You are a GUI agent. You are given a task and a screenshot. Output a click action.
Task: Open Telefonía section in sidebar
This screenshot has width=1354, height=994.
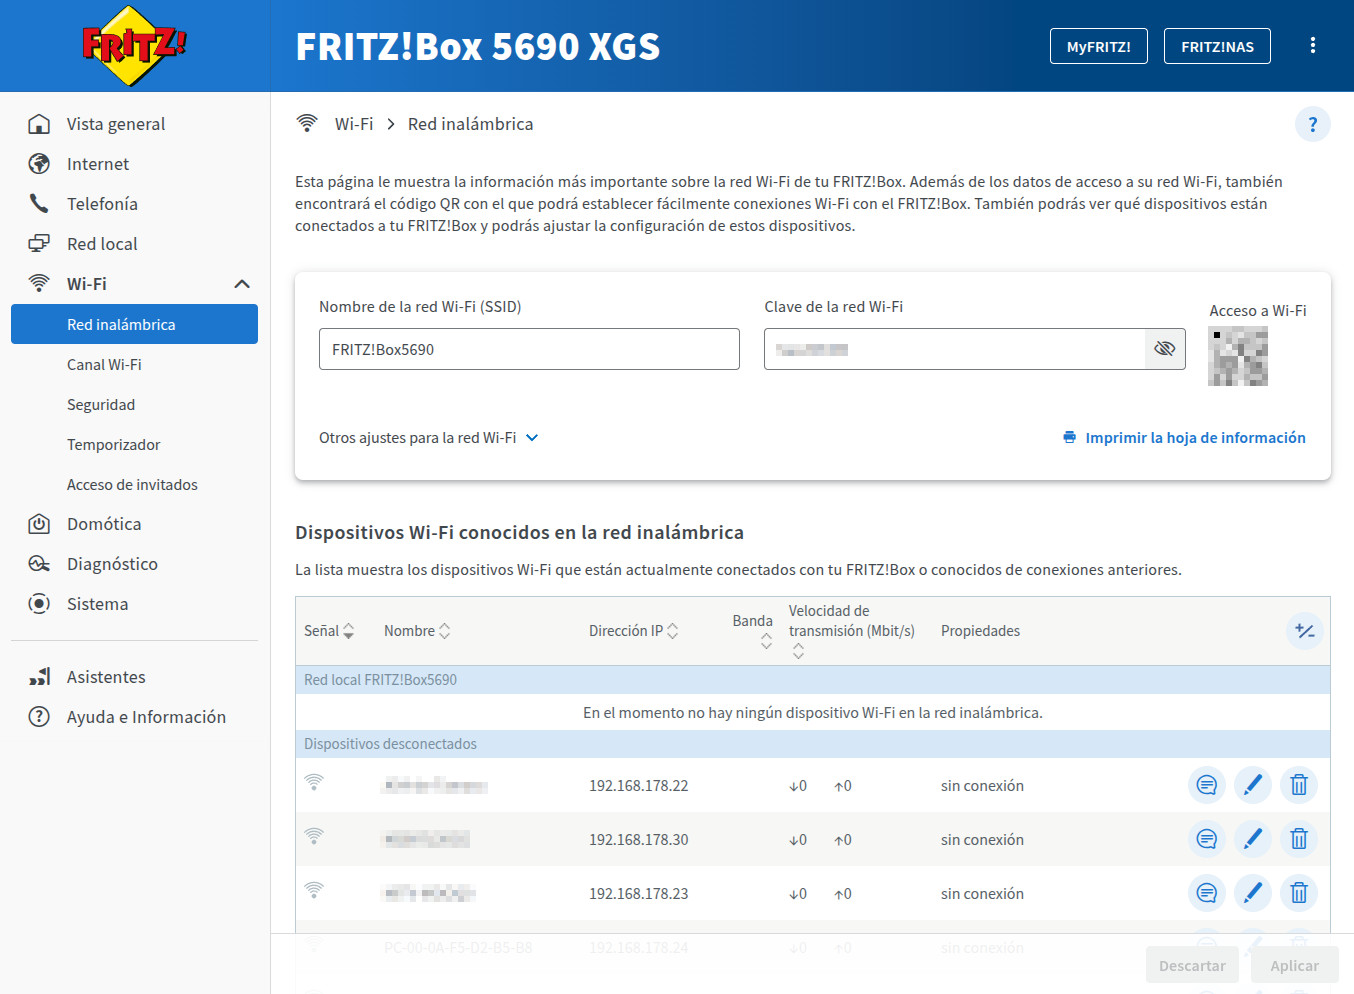point(134,204)
